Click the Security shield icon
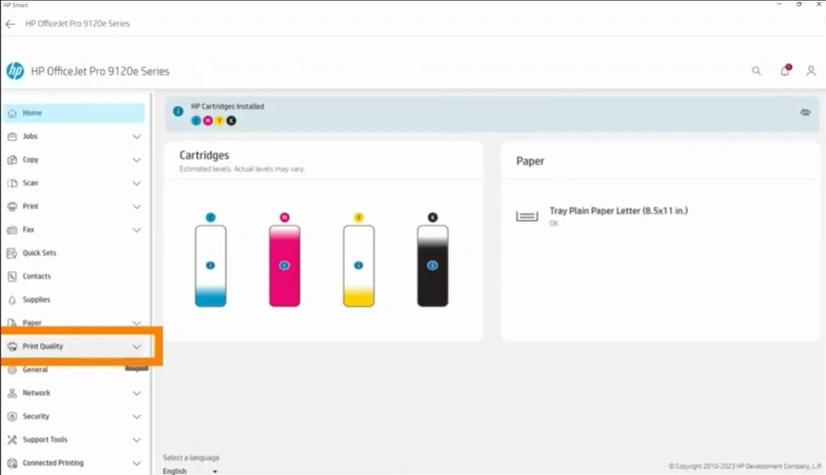 click(x=12, y=416)
